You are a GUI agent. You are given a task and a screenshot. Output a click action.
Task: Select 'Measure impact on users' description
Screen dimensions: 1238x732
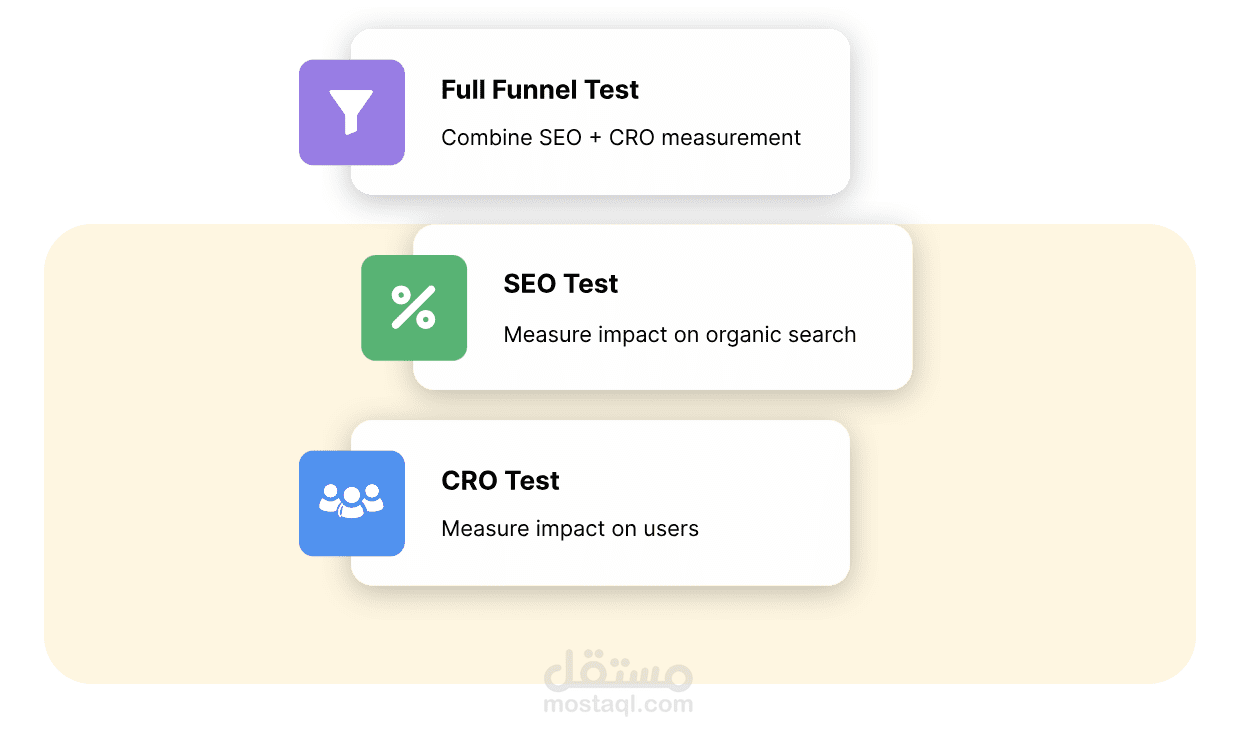[x=570, y=529]
